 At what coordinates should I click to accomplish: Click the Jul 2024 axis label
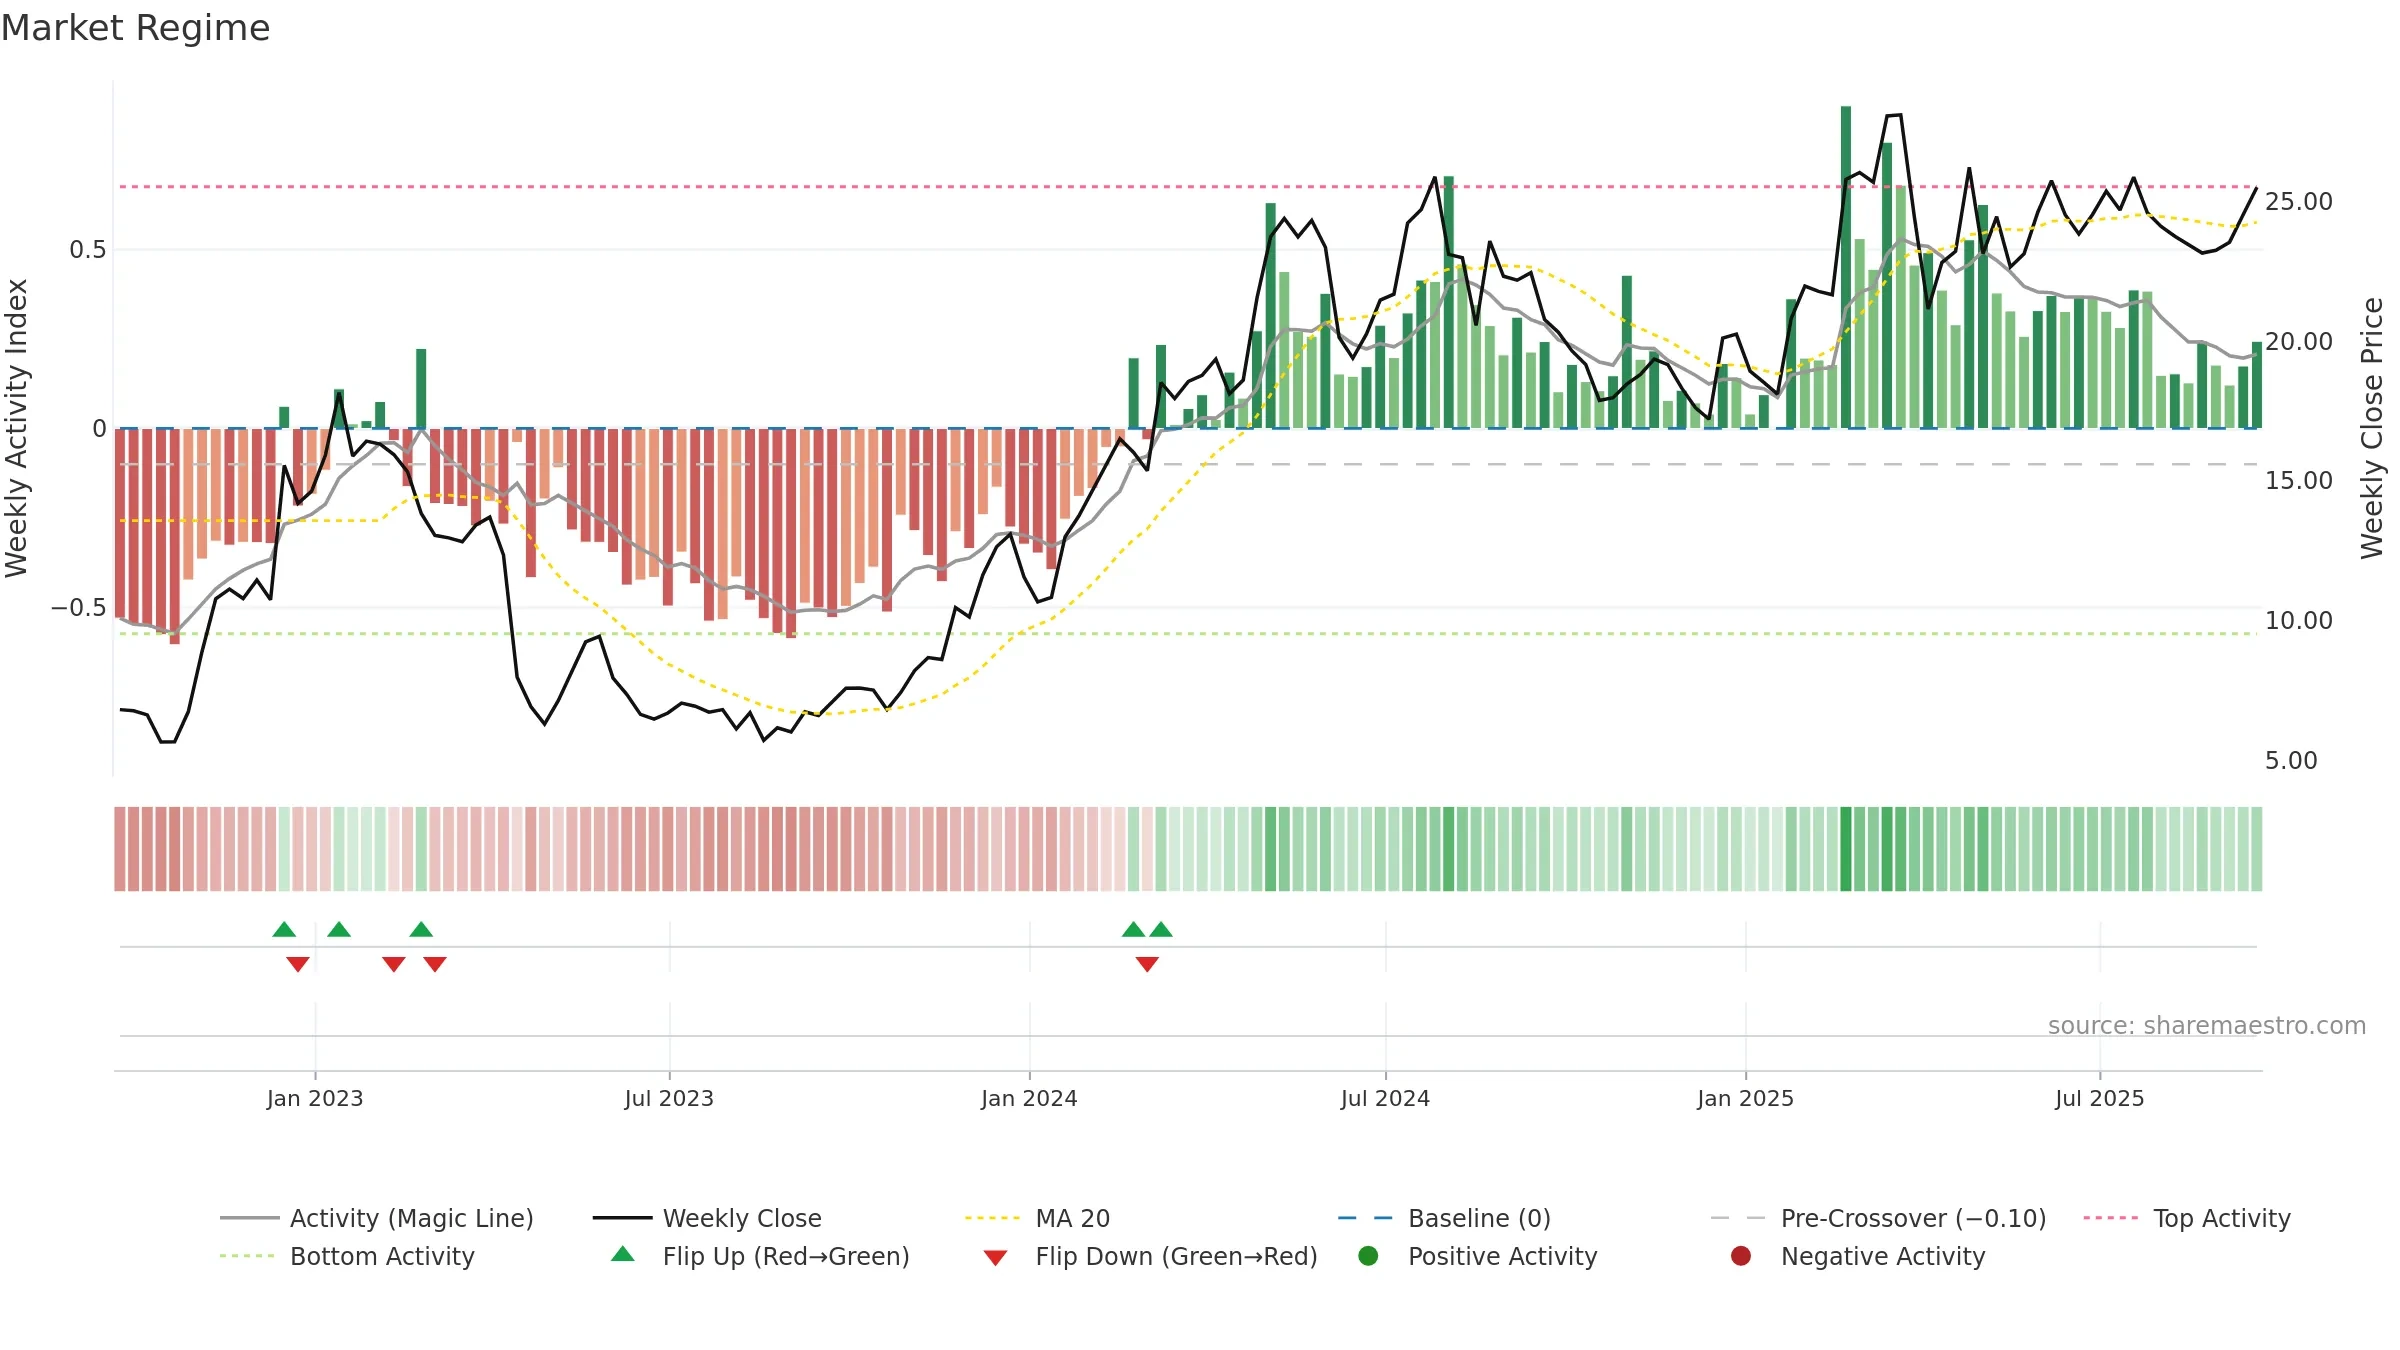click(1385, 1098)
